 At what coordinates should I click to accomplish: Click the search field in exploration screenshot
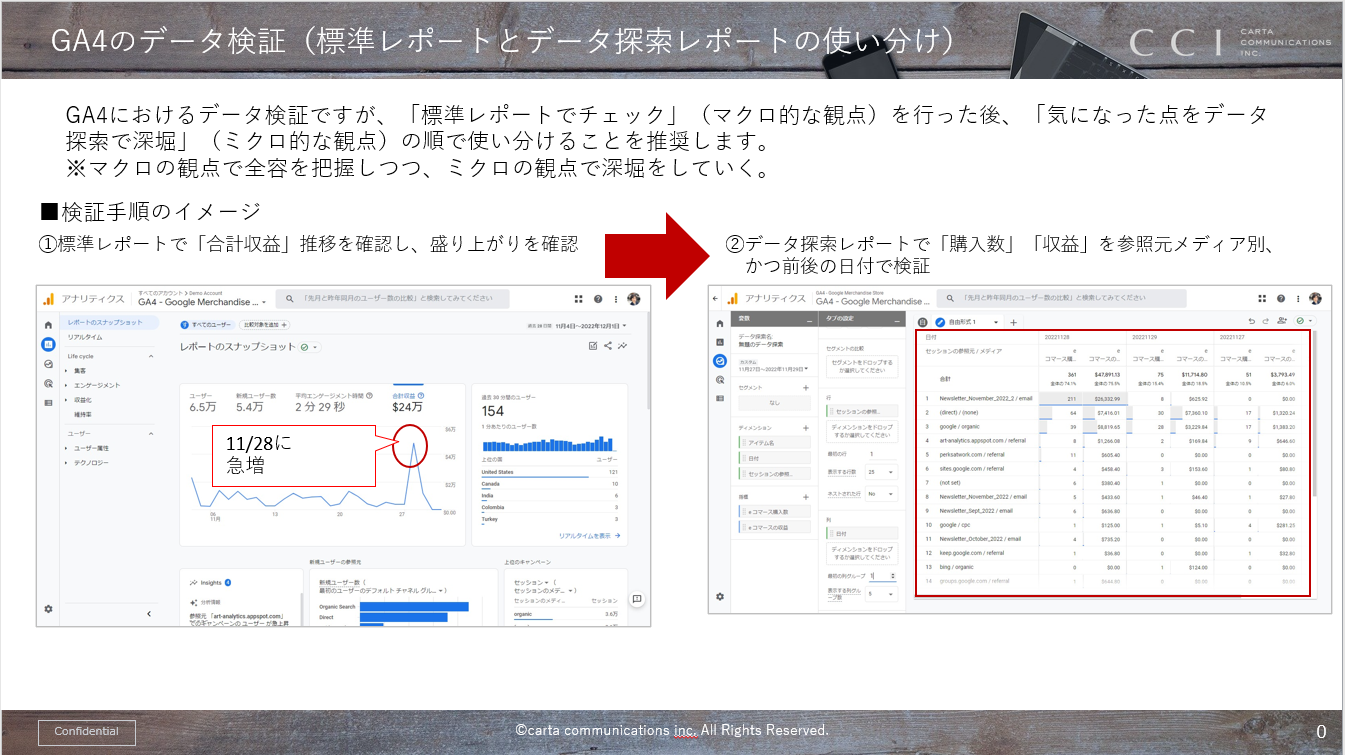[1061, 298]
